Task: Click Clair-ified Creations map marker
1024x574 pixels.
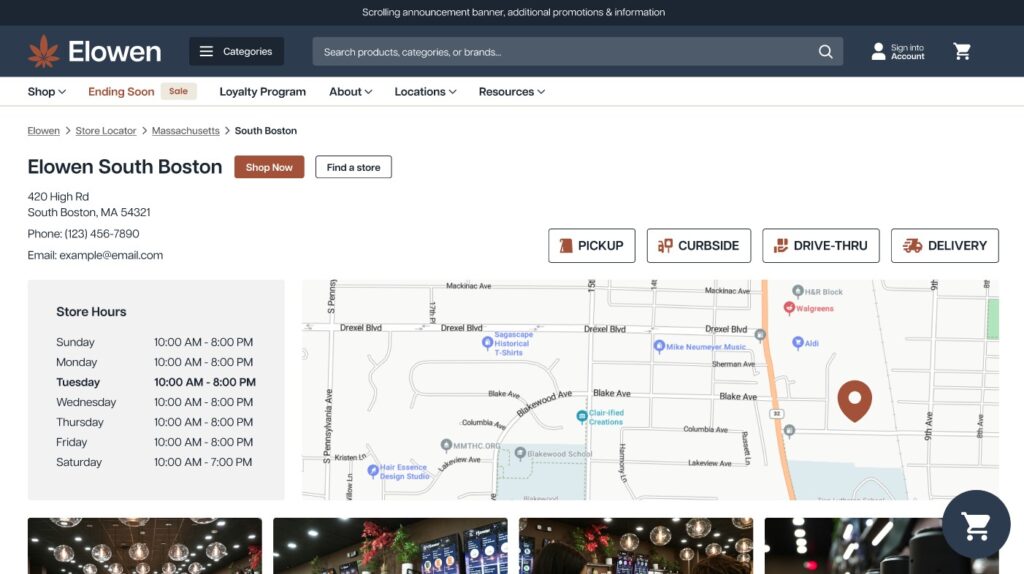Action: click(x=581, y=417)
